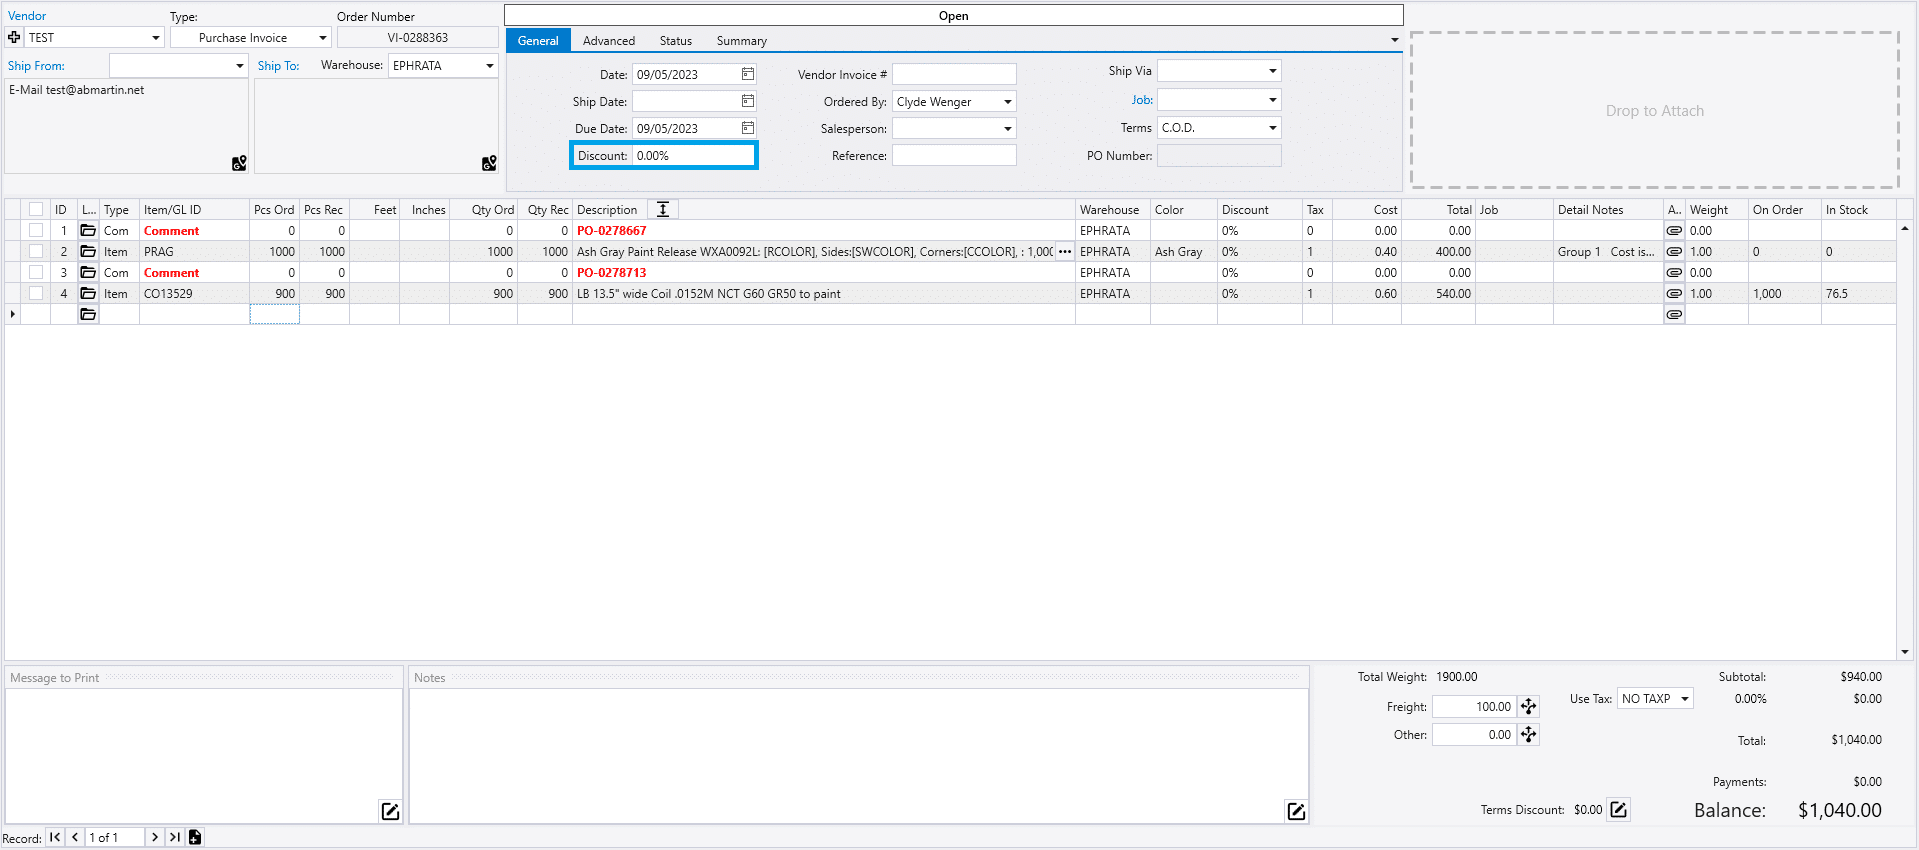Image resolution: width=1919 pixels, height=850 pixels.
Task: Tick the checkbox for row ID 4
Action: point(36,294)
